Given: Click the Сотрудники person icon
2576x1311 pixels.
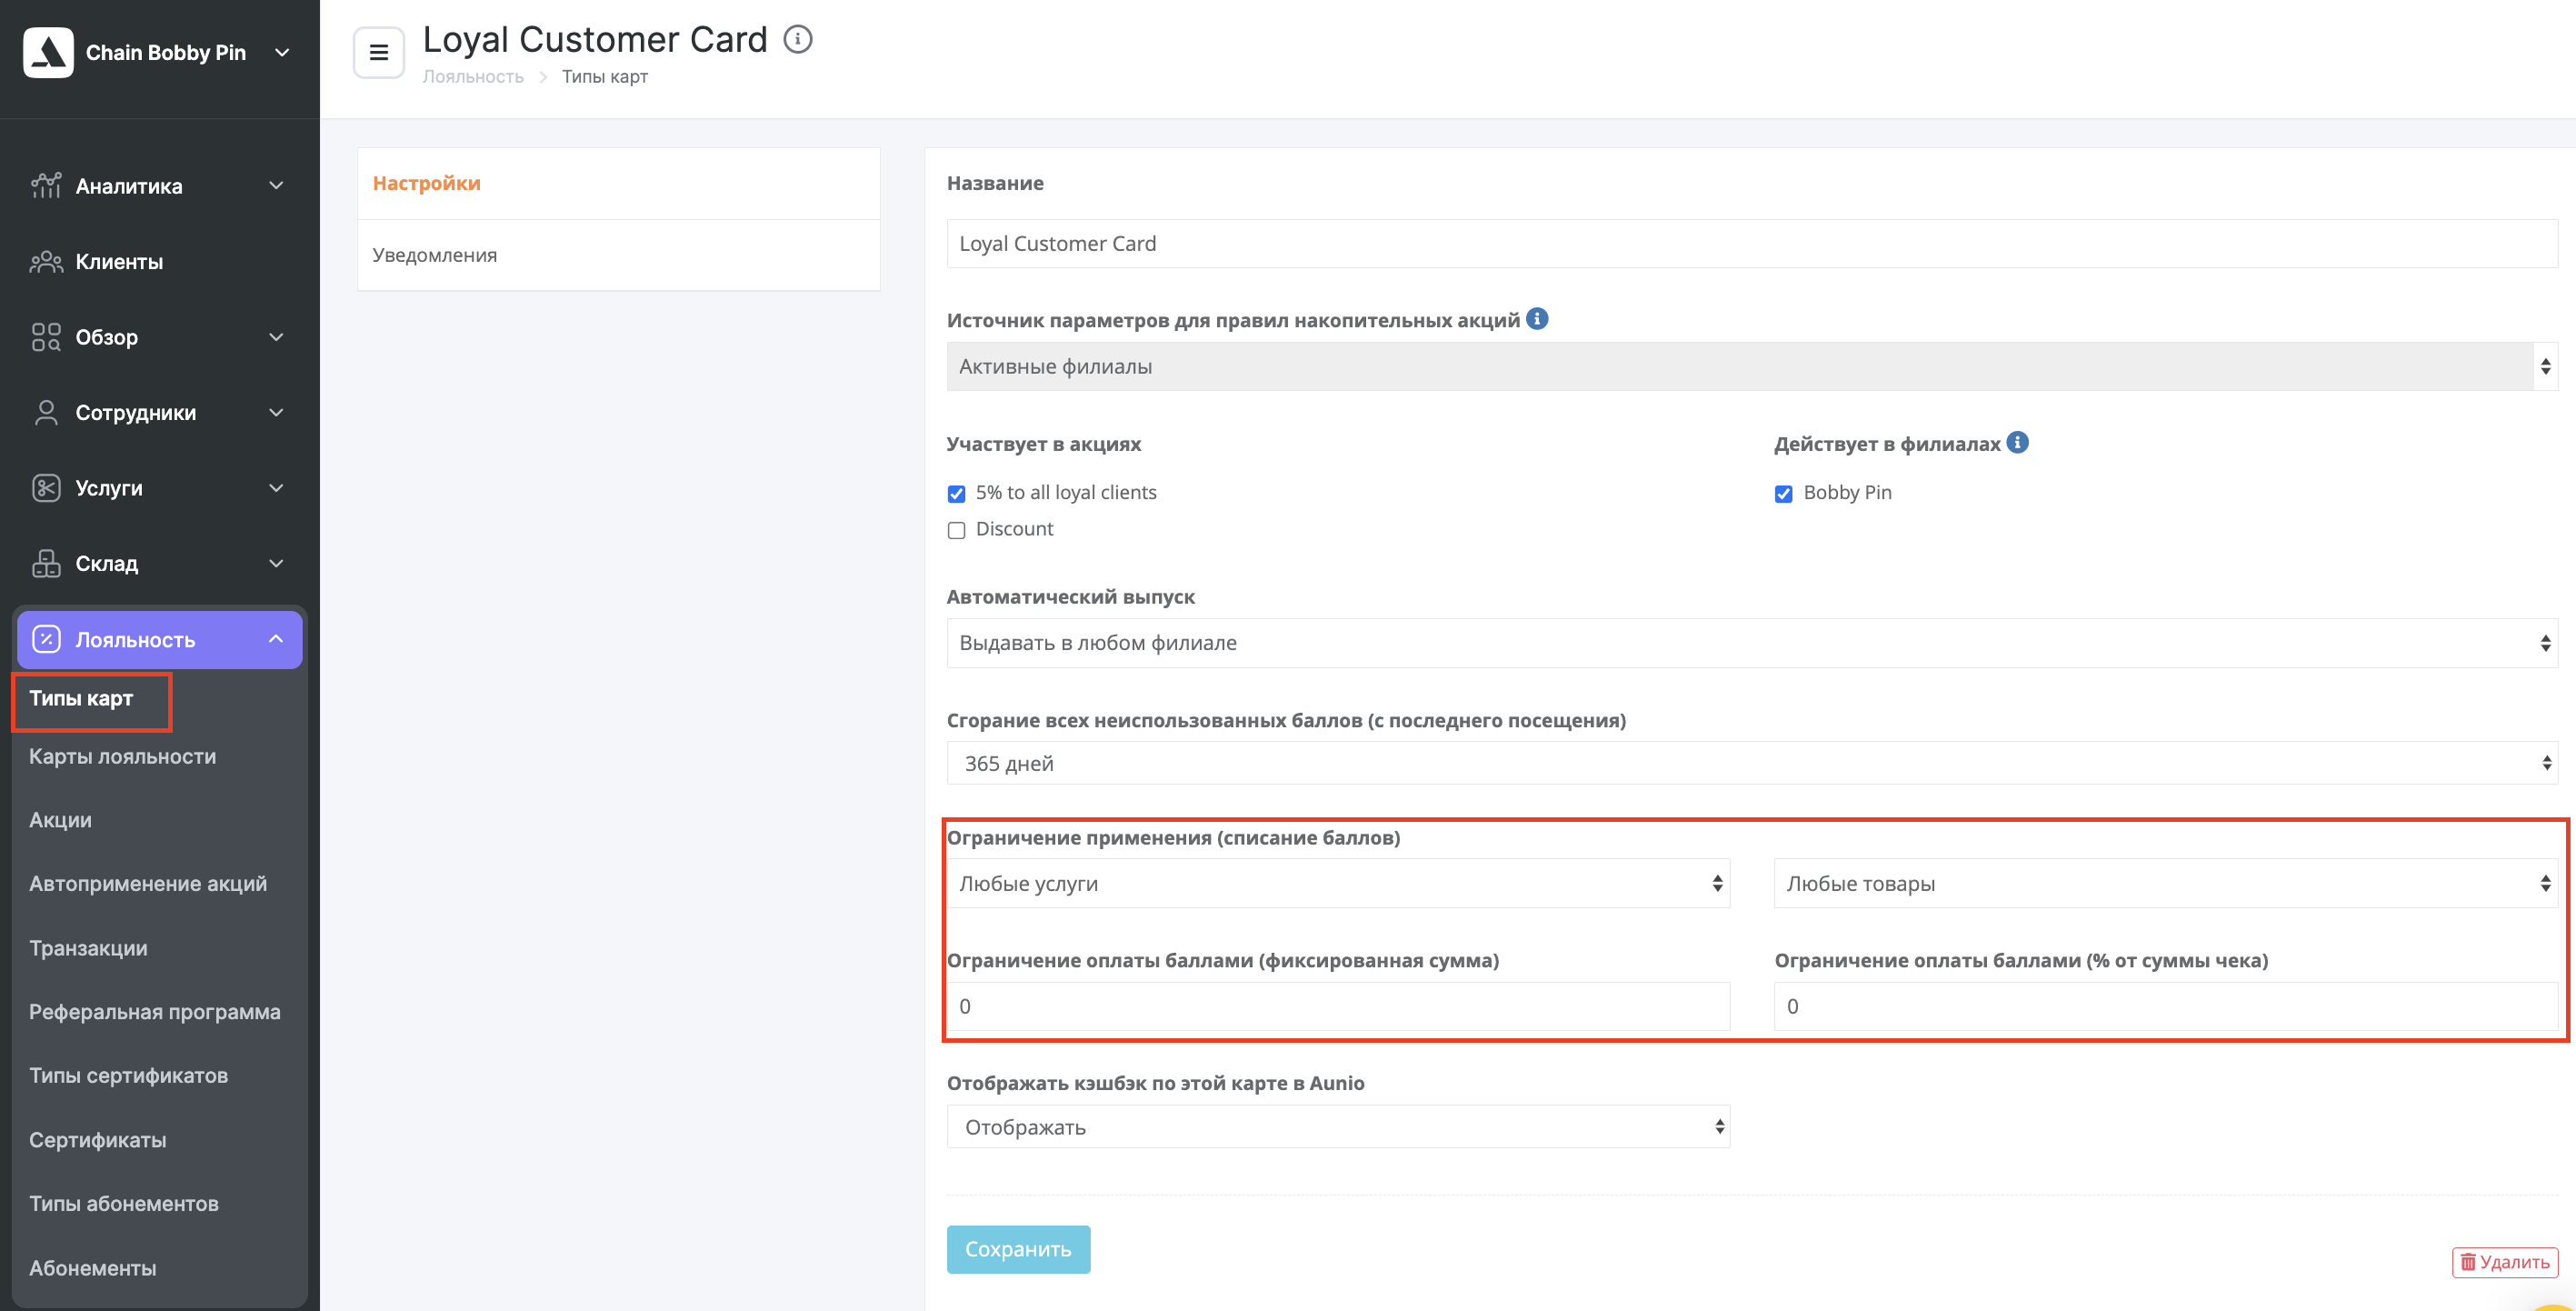Looking at the screenshot, I should coord(46,413).
